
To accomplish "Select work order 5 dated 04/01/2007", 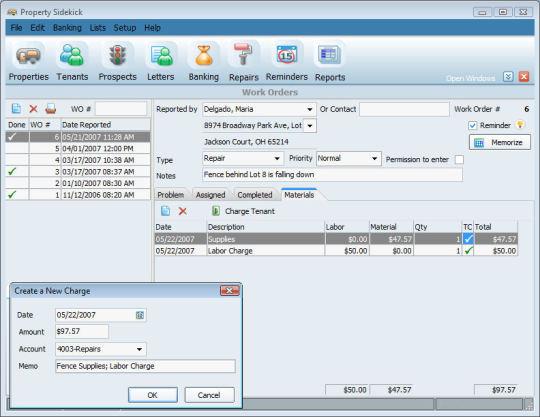I will 78,148.
